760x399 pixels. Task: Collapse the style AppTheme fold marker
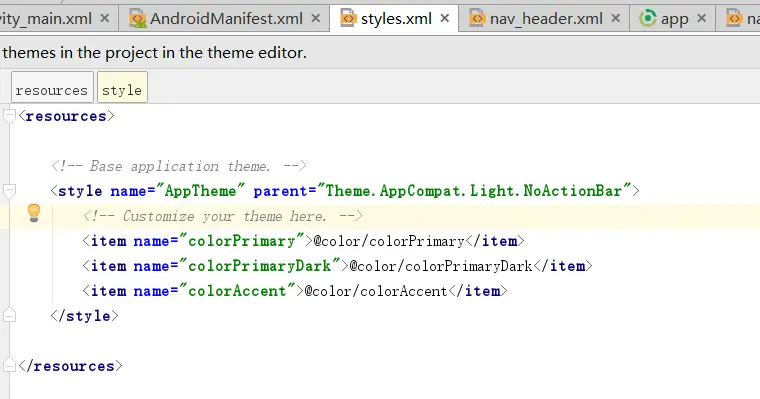9,191
